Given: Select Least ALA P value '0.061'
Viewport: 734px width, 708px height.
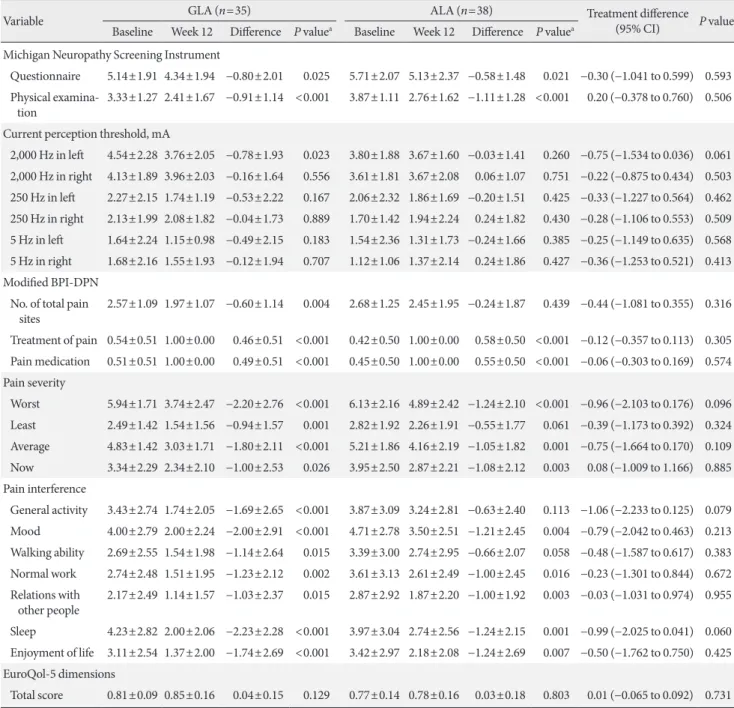Looking at the screenshot, I should [x=556, y=425].
